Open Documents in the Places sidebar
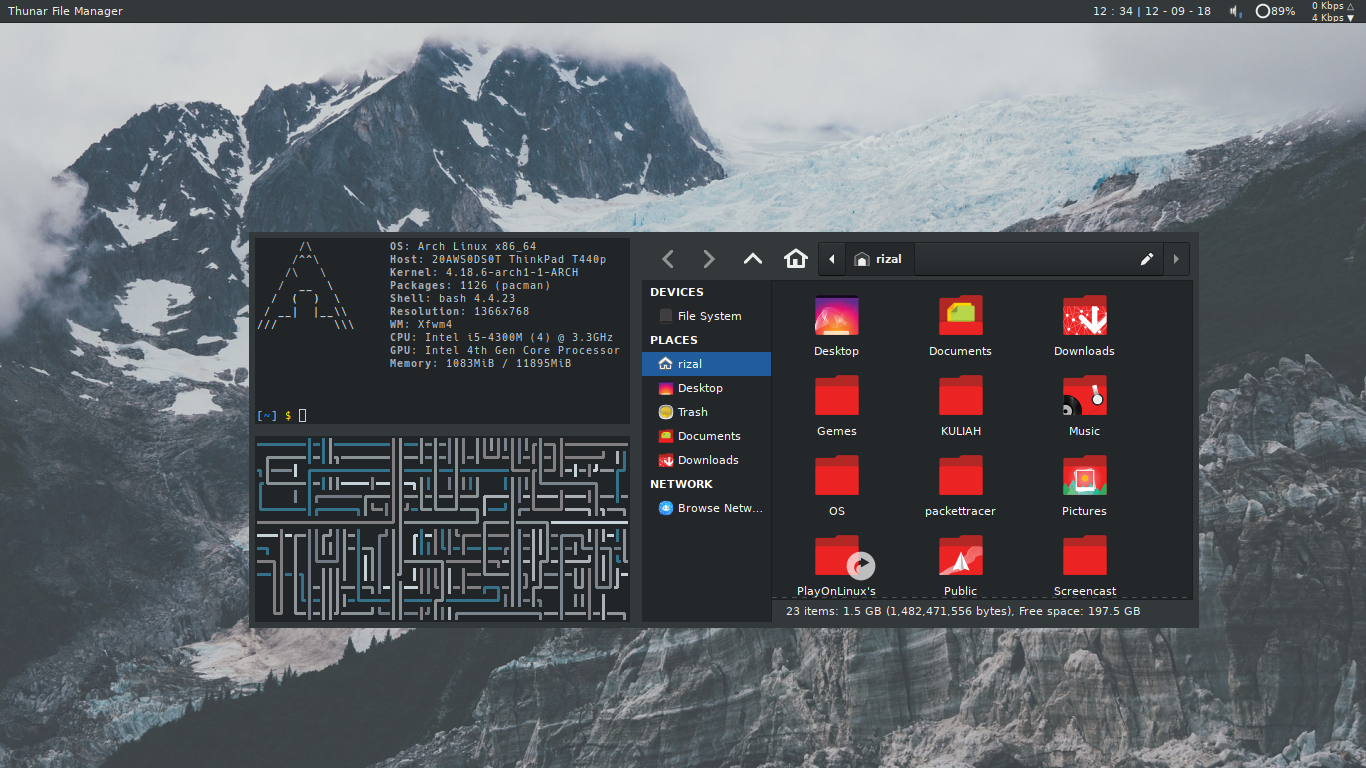This screenshot has height=768, width=1366. pyautogui.click(x=706, y=436)
